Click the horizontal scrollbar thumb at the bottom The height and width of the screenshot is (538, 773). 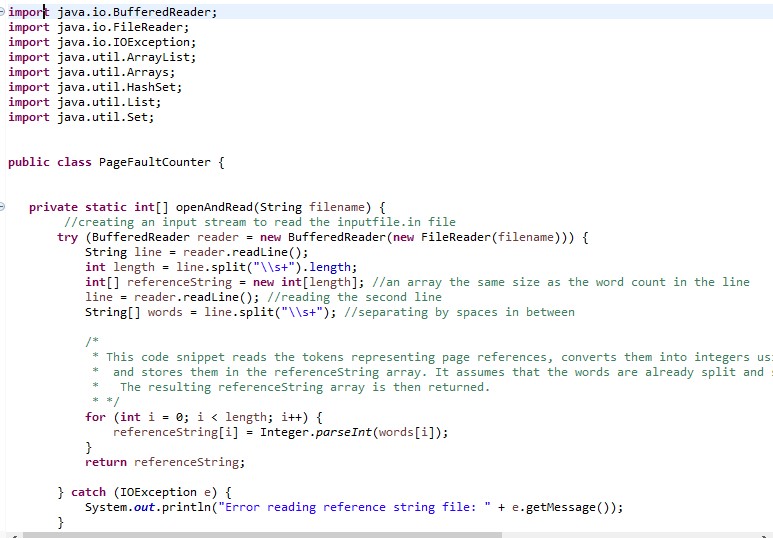[x=262, y=535]
